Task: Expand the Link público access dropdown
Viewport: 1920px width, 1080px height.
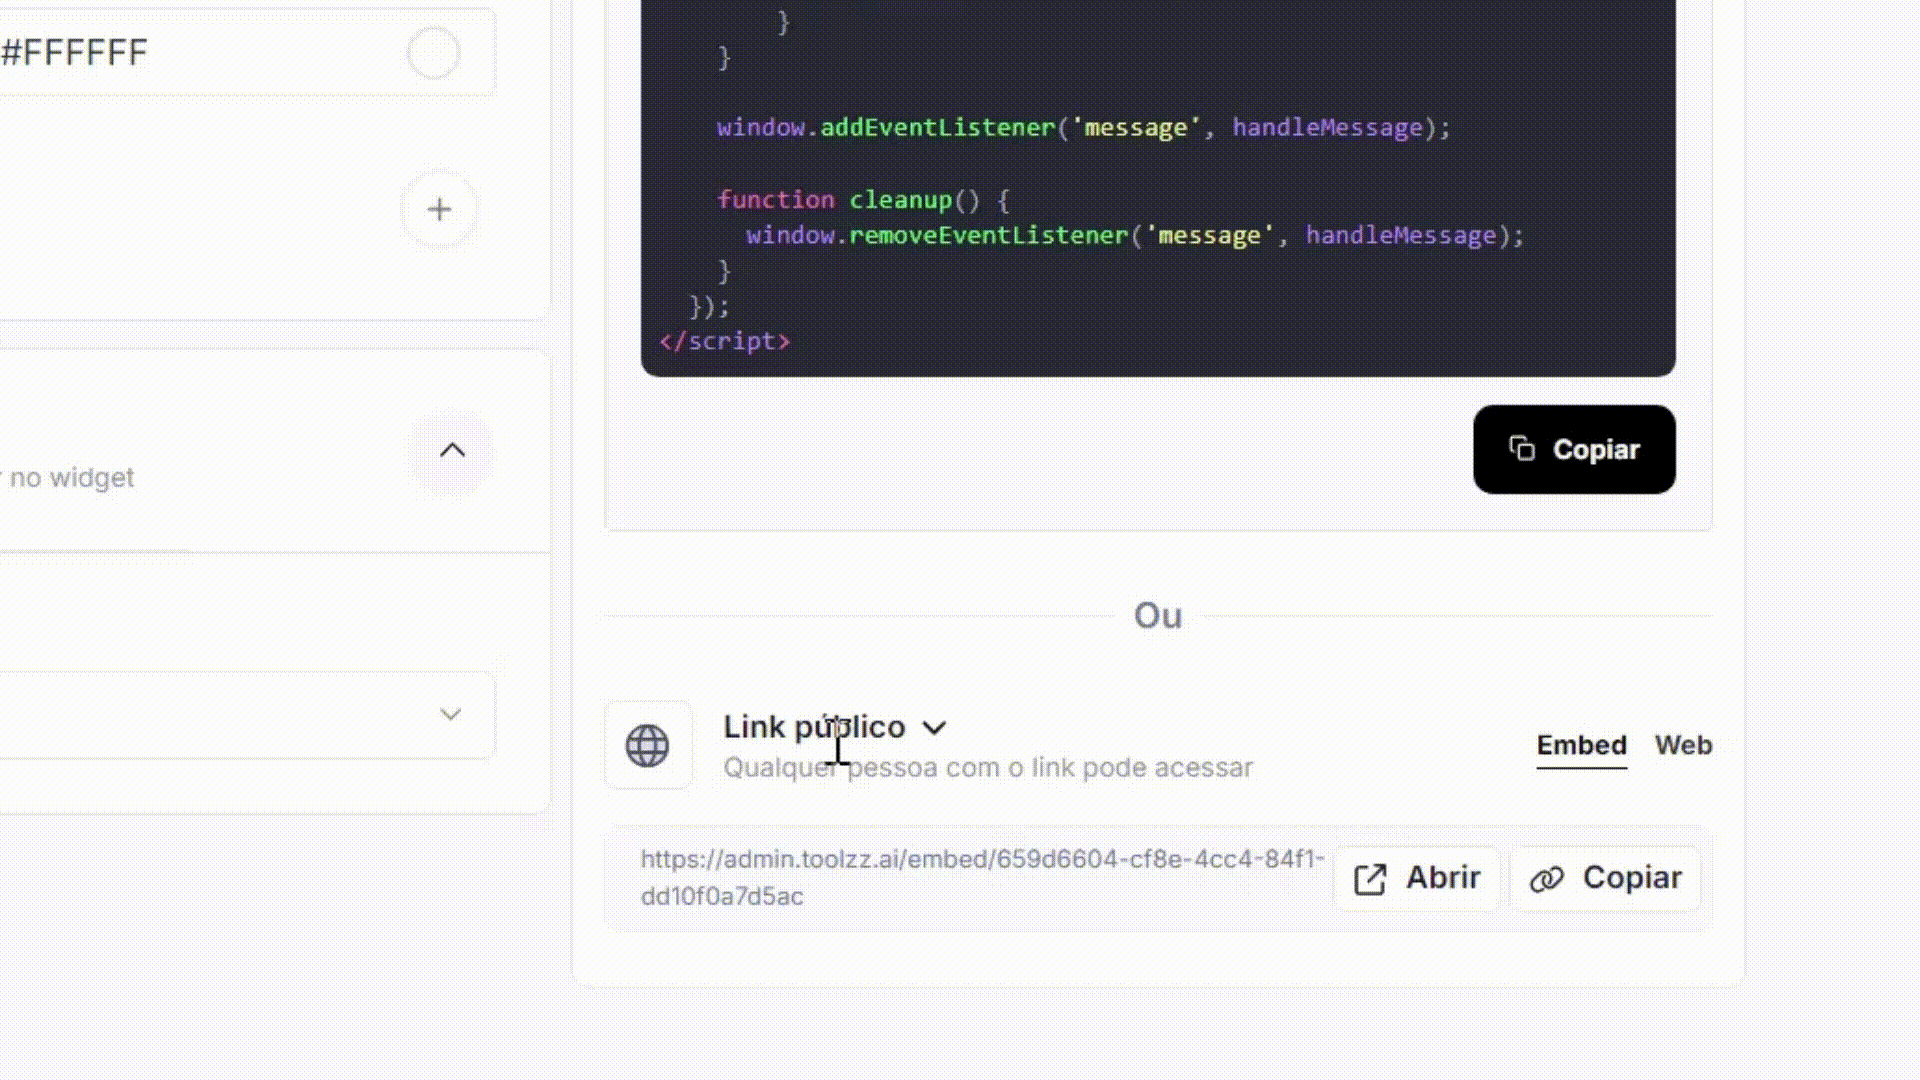Action: tap(935, 727)
